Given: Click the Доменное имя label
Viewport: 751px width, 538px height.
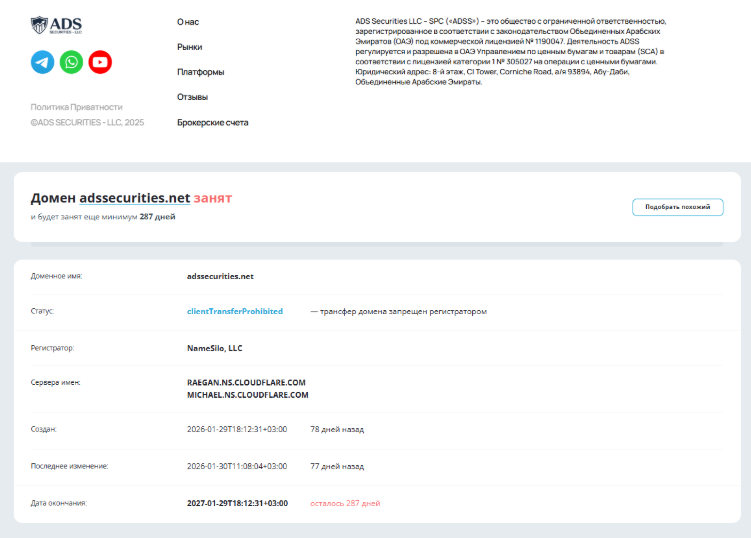Looking at the screenshot, I should click(57, 276).
